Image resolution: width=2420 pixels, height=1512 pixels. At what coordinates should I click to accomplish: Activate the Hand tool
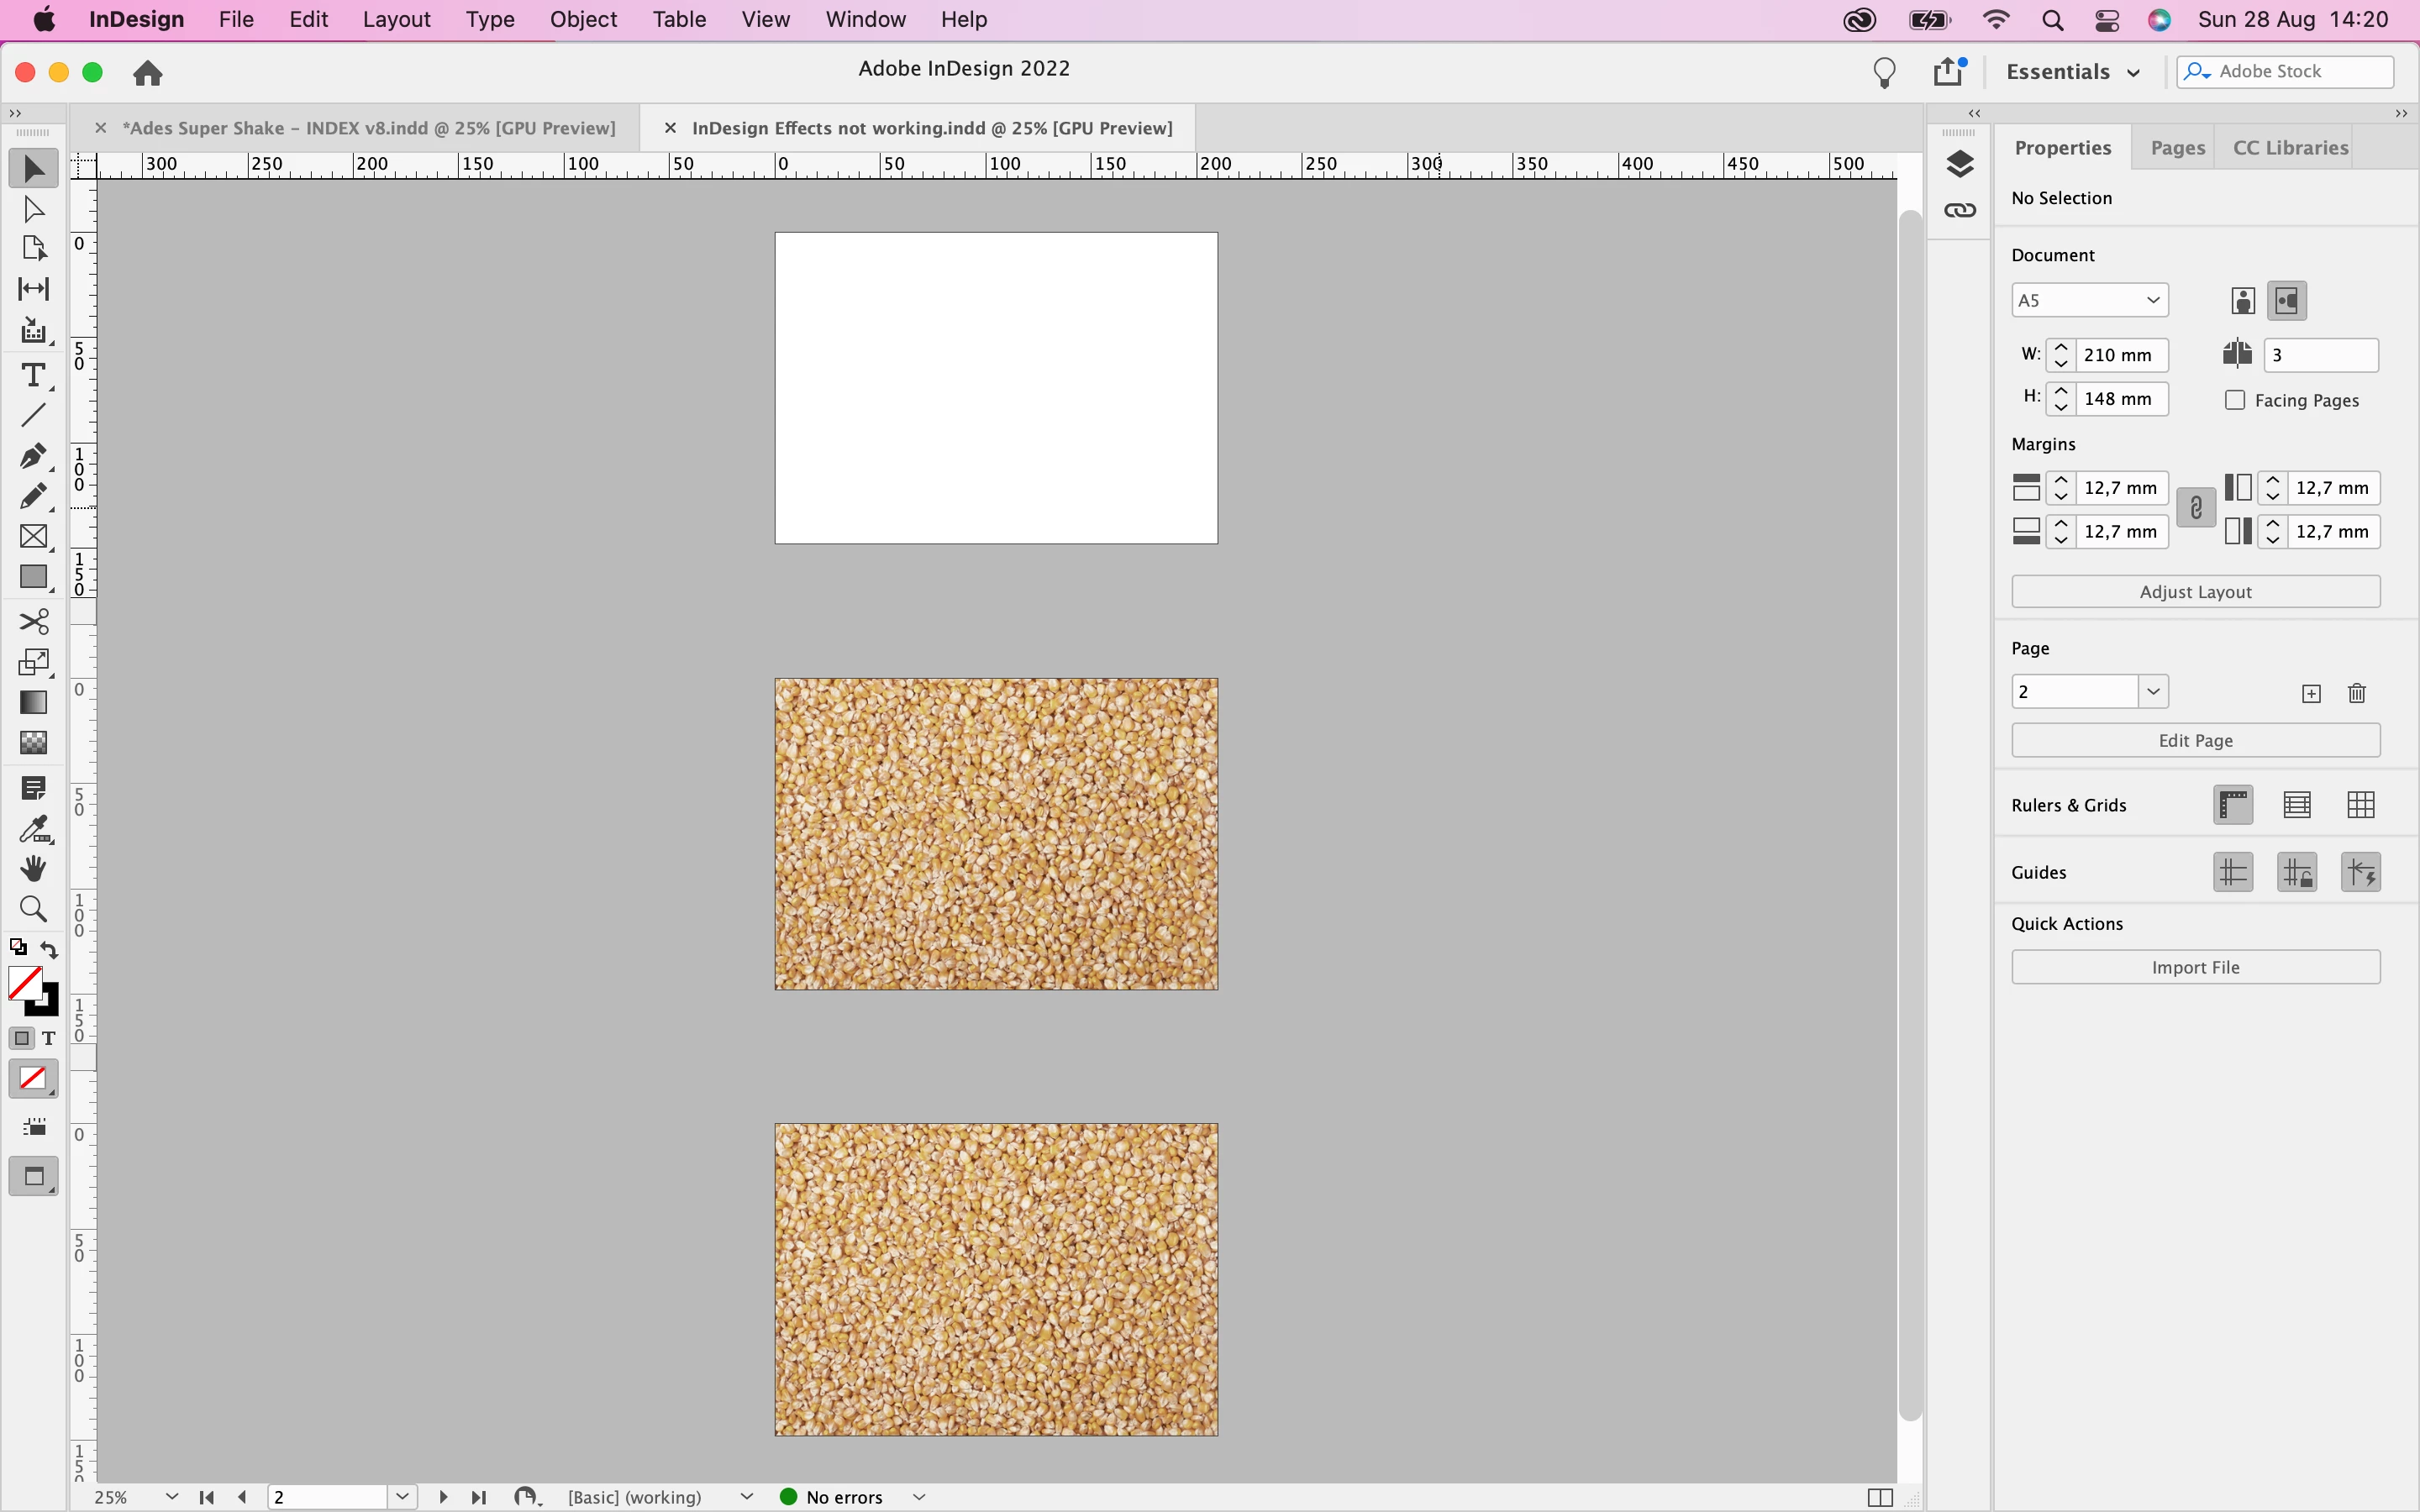(x=33, y=868)
